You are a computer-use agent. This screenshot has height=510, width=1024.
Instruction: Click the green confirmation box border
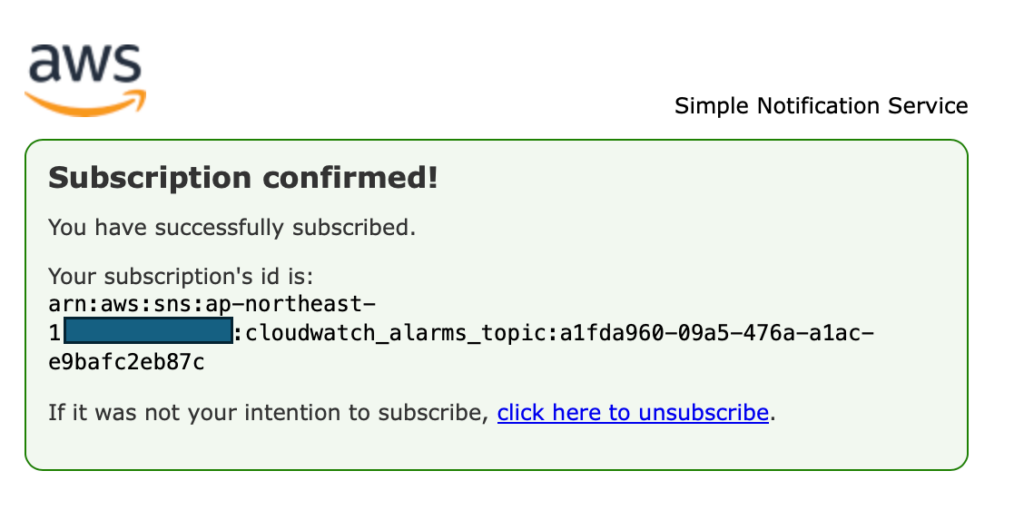496,140
